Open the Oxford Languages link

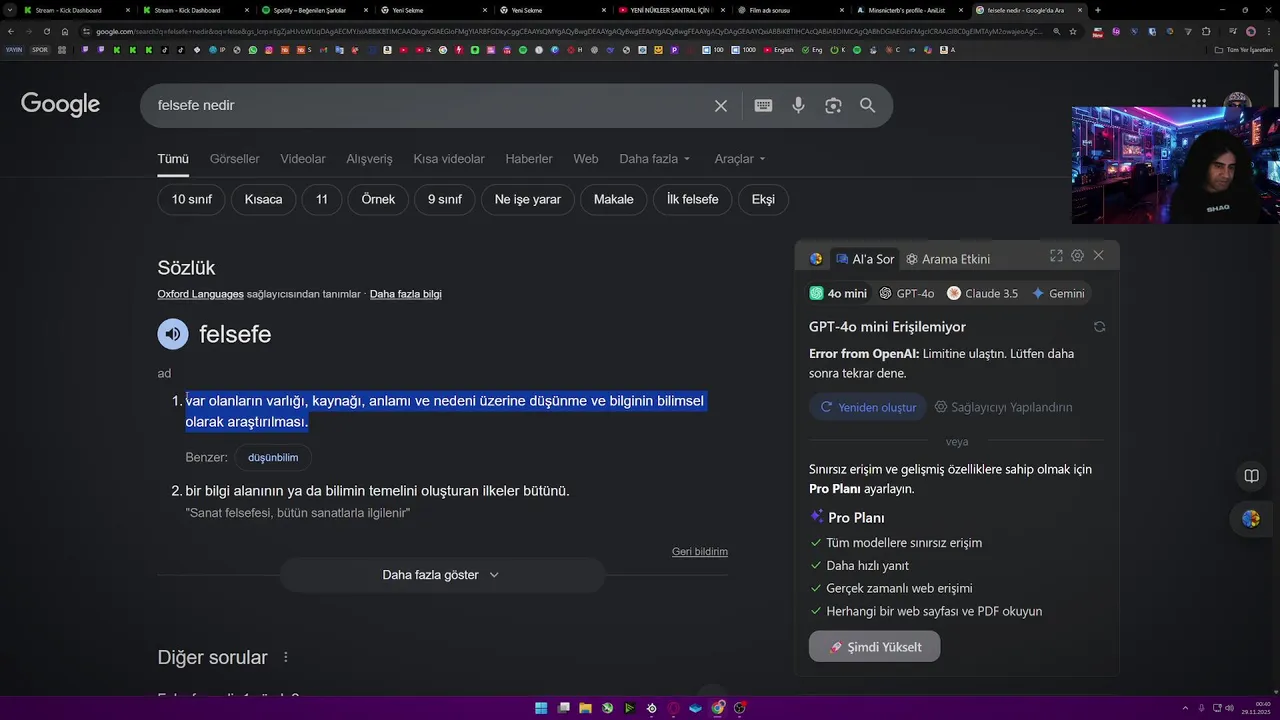point(200,294)
